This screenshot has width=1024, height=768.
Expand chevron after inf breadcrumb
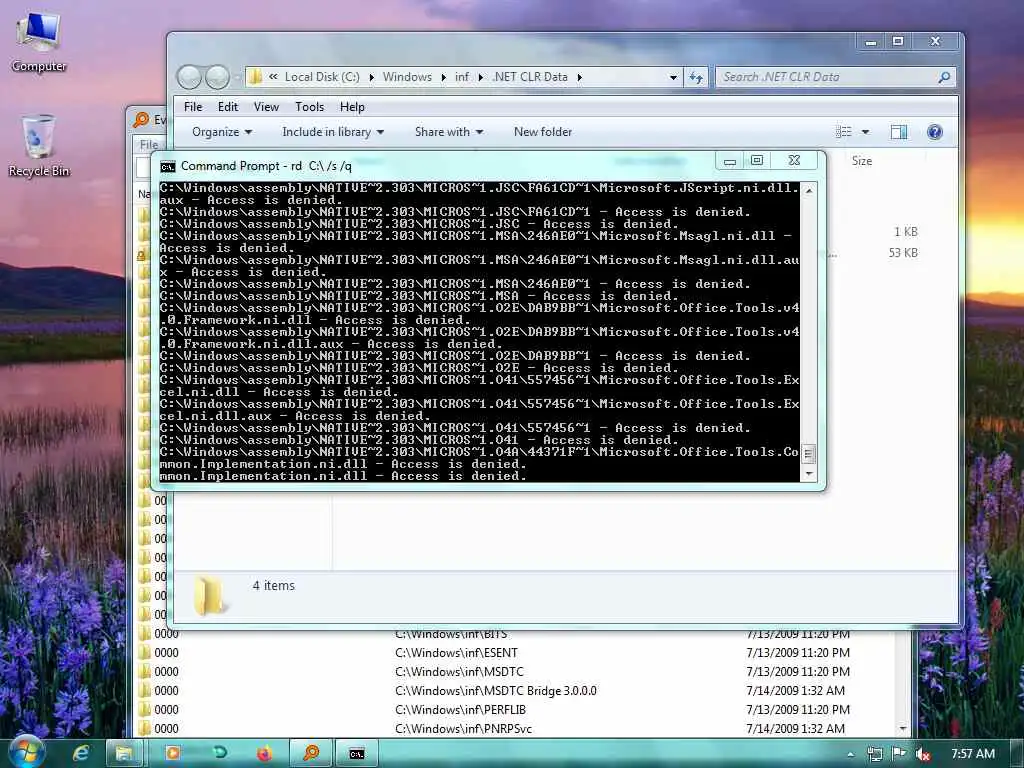tap(481, 77)
